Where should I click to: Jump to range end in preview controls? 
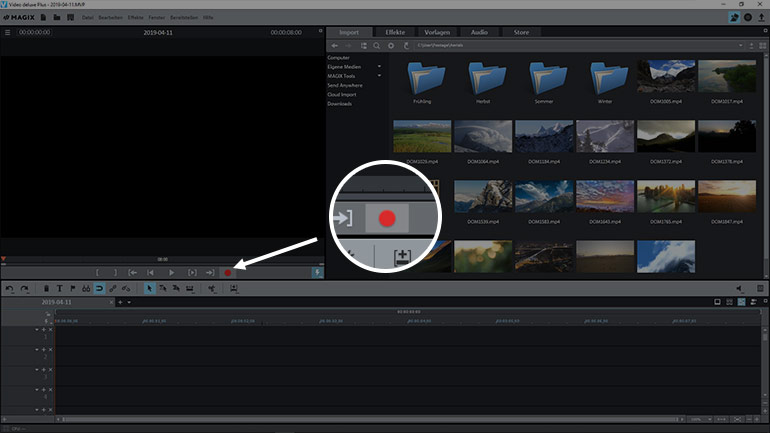[x=210, y=272]
